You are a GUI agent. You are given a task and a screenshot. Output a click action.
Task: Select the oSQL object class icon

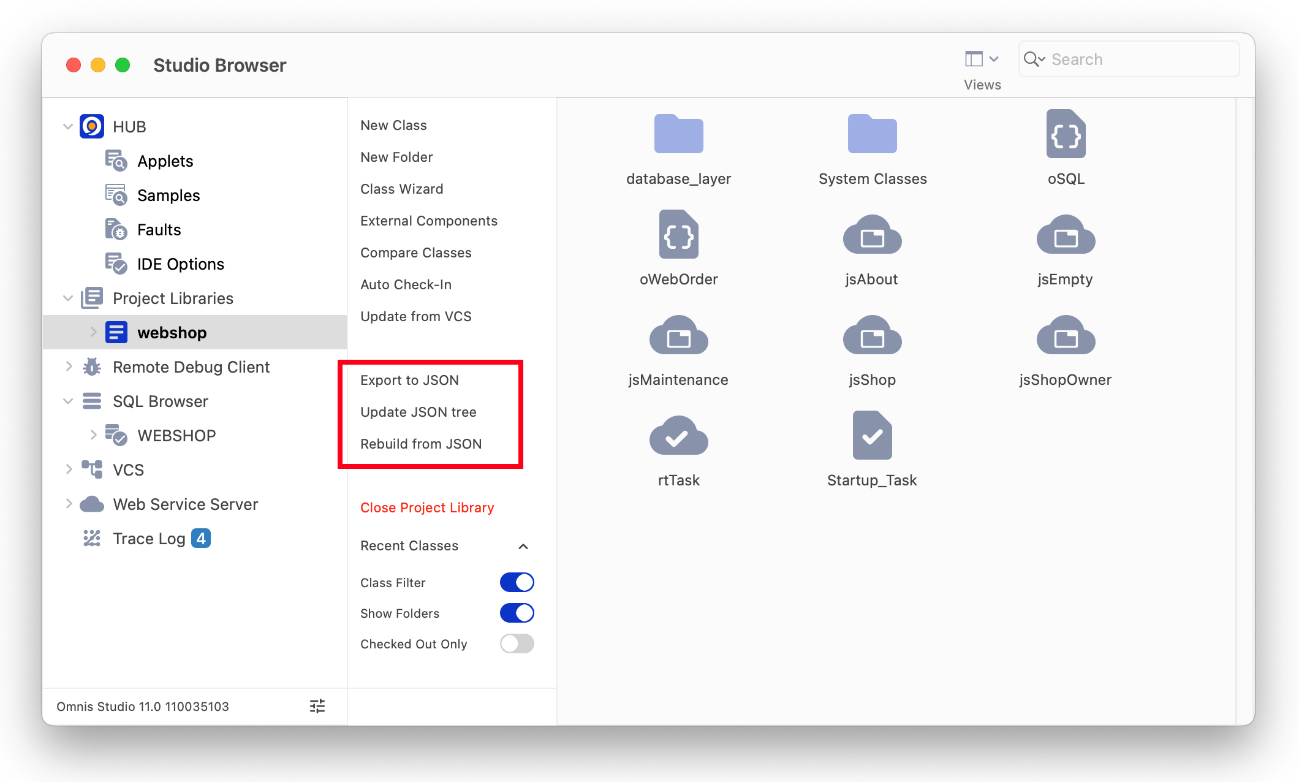1066,134
